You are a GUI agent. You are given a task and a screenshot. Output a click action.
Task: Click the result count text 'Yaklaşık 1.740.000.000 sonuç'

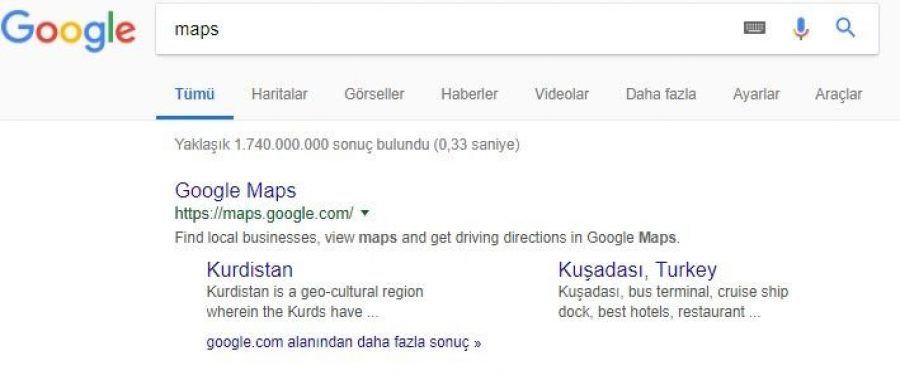pos(273,144)
